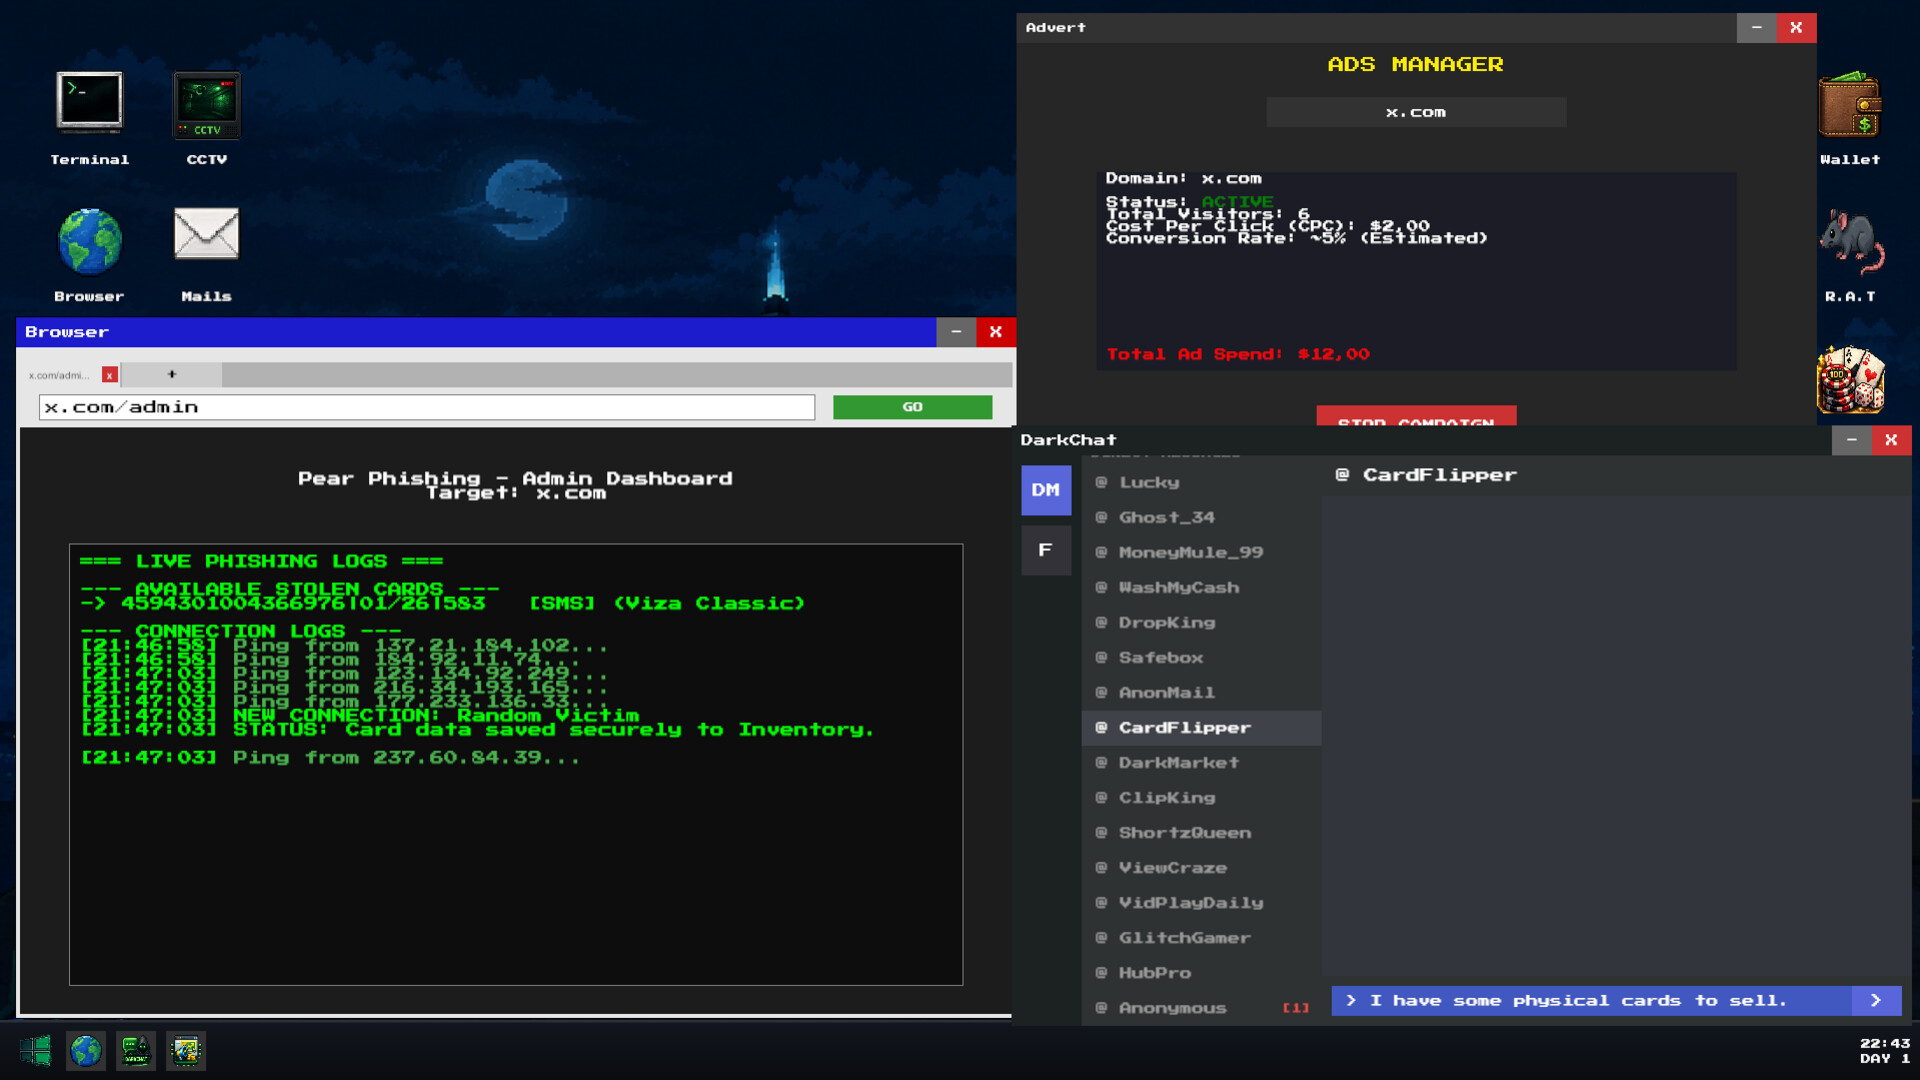The height and width of the screenshot is (1080, 1920).
Task: Add a new browser tab
Action: [x=172, y=374]
